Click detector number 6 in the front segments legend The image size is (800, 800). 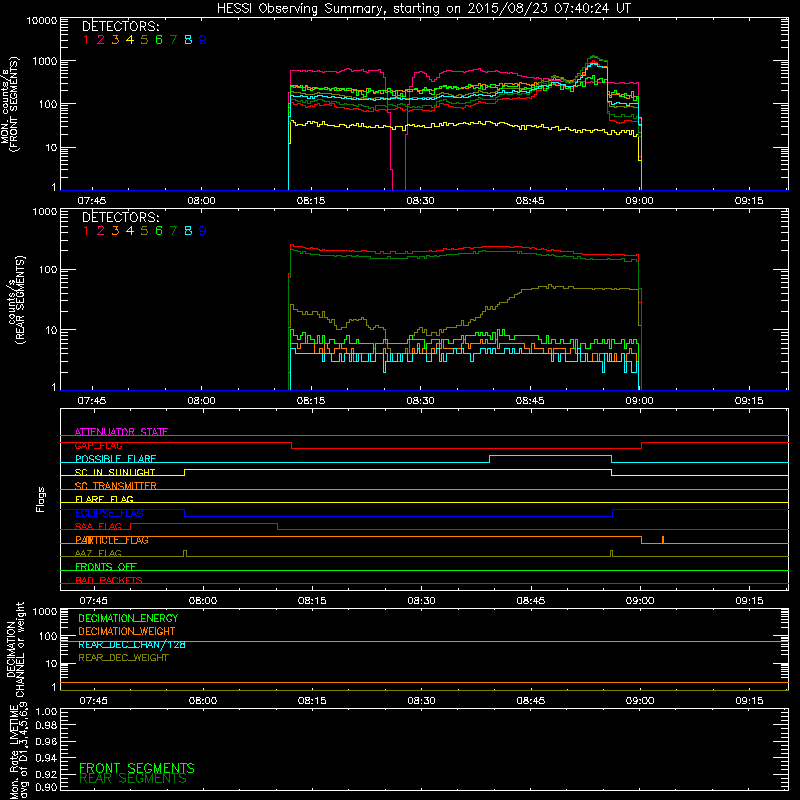(x=159, y=40)
